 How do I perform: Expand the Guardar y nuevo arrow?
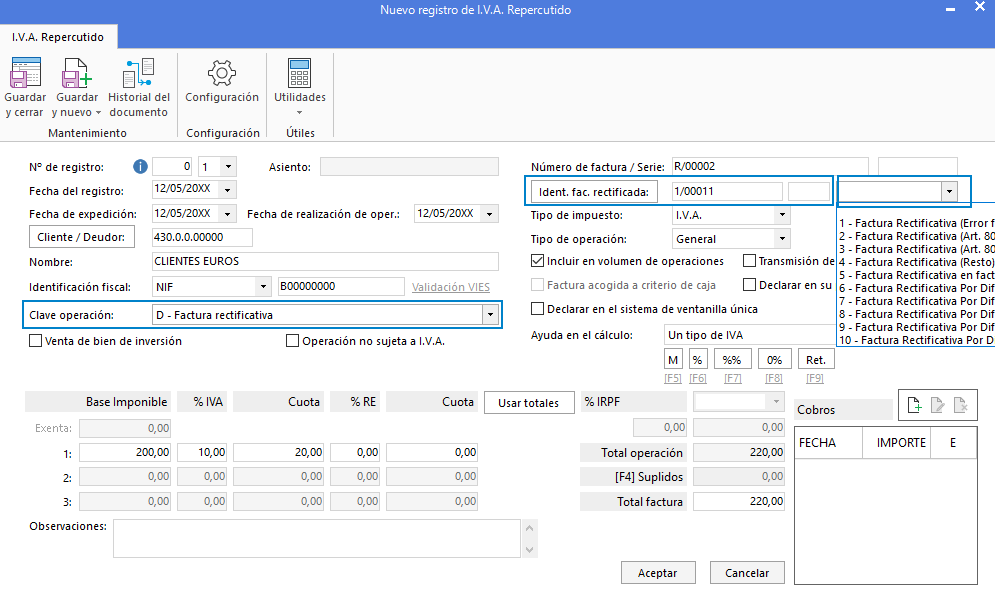click(x=98, y=113)
